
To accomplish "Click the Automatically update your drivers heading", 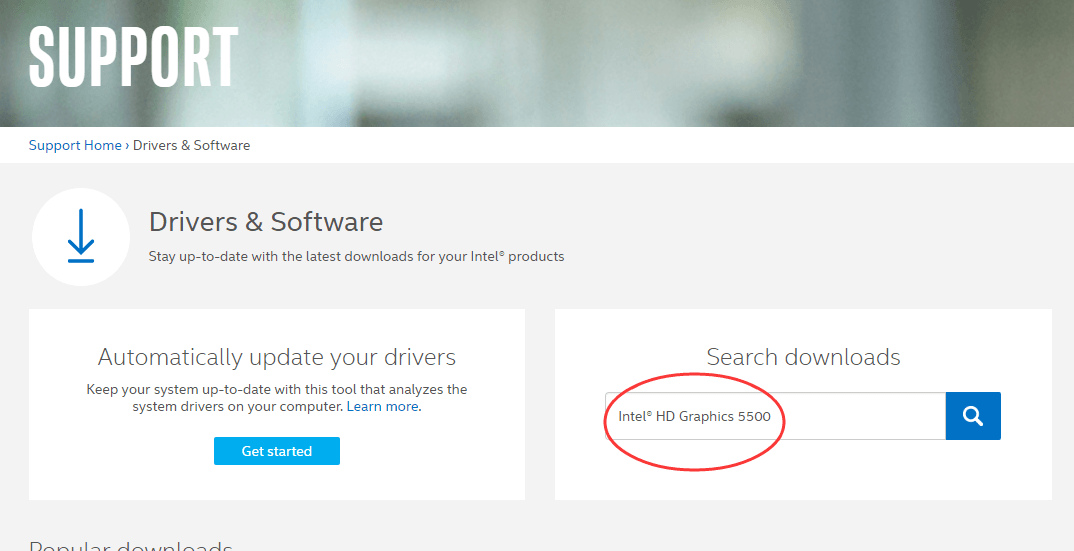I will tap(277, 357).
